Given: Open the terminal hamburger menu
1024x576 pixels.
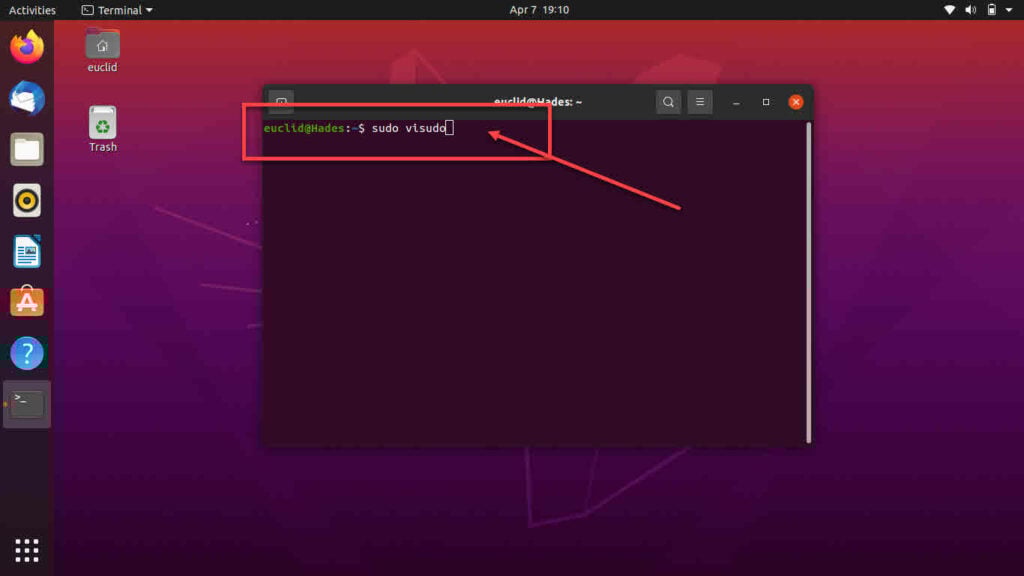Looking at the screenshot, I should tap(699, 102).
